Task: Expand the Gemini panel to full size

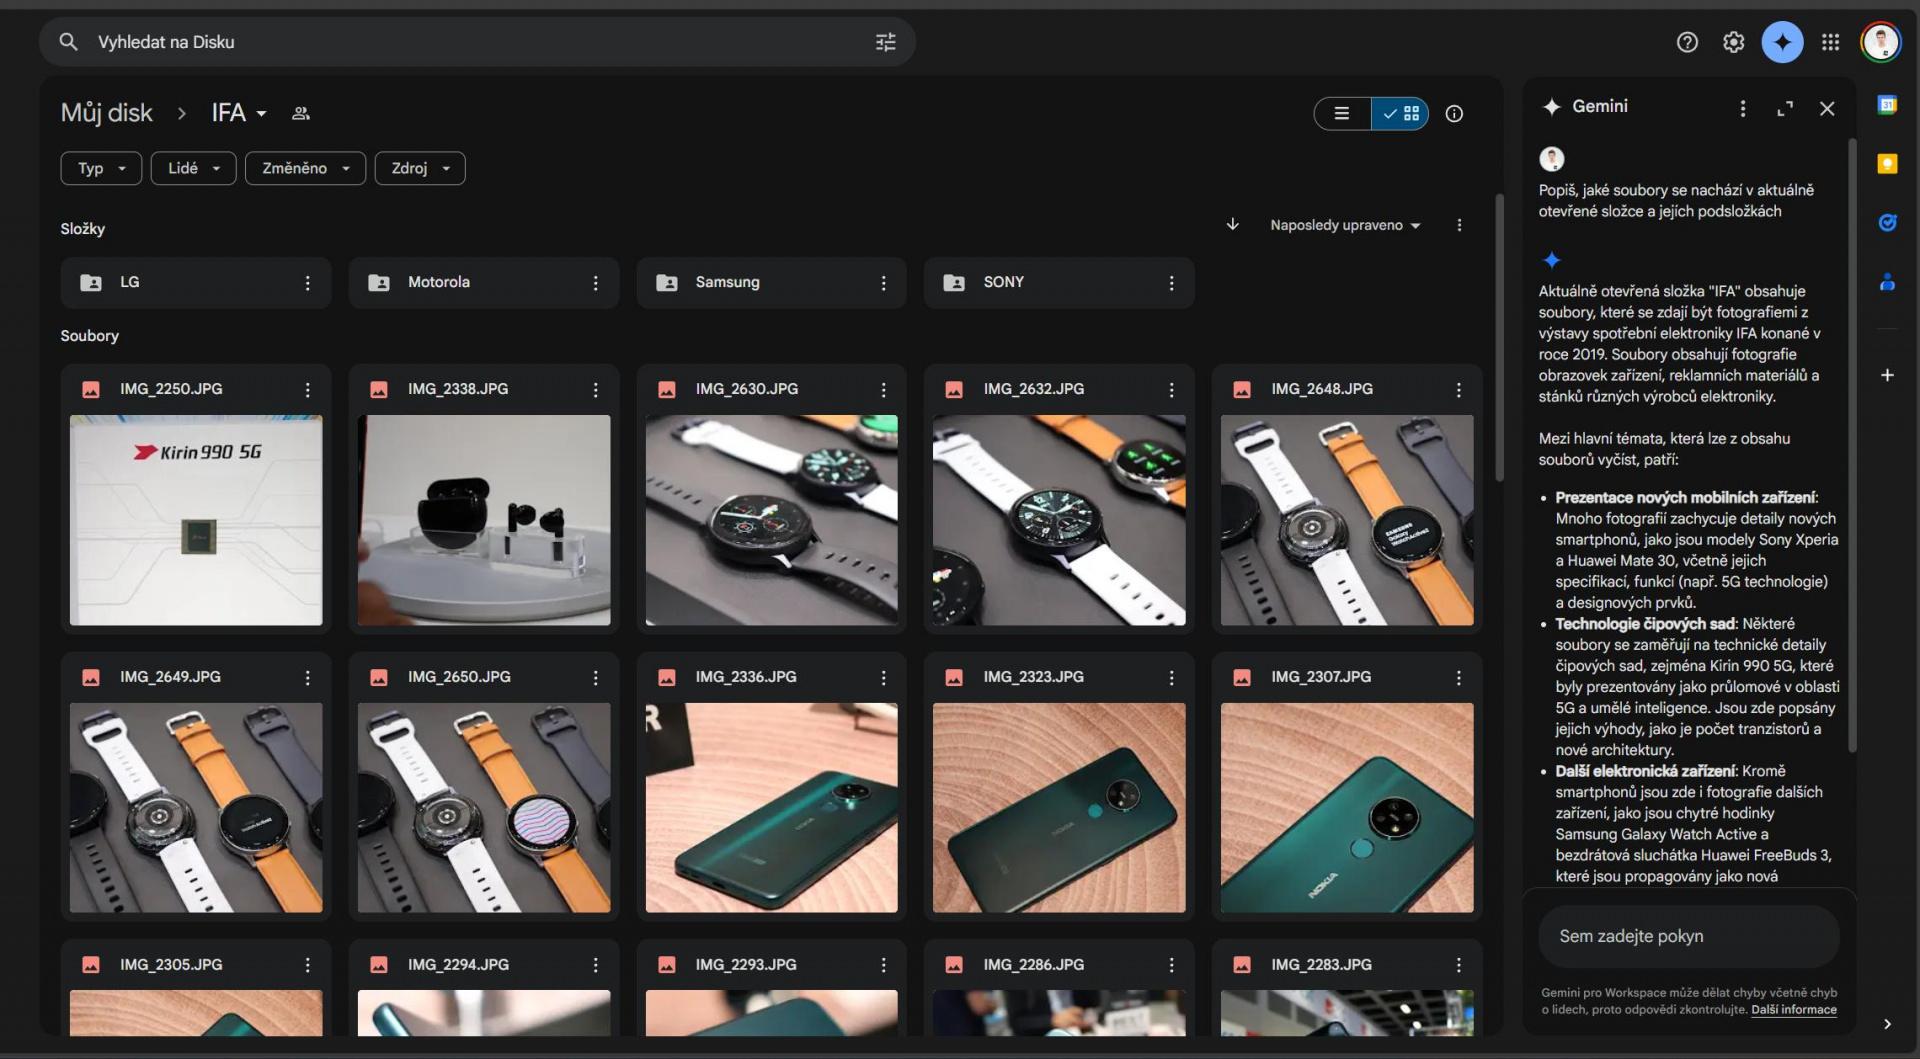Action: coord(1785,108)
